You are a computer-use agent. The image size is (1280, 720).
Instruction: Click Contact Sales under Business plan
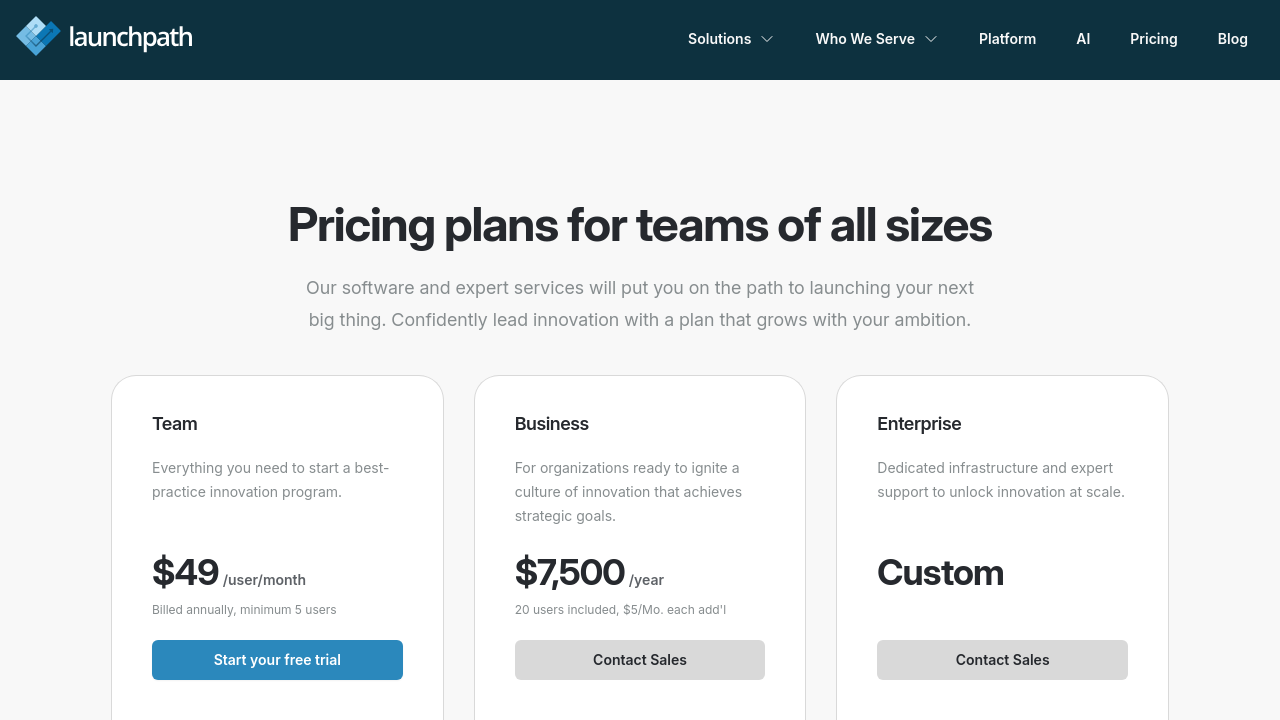640,660
